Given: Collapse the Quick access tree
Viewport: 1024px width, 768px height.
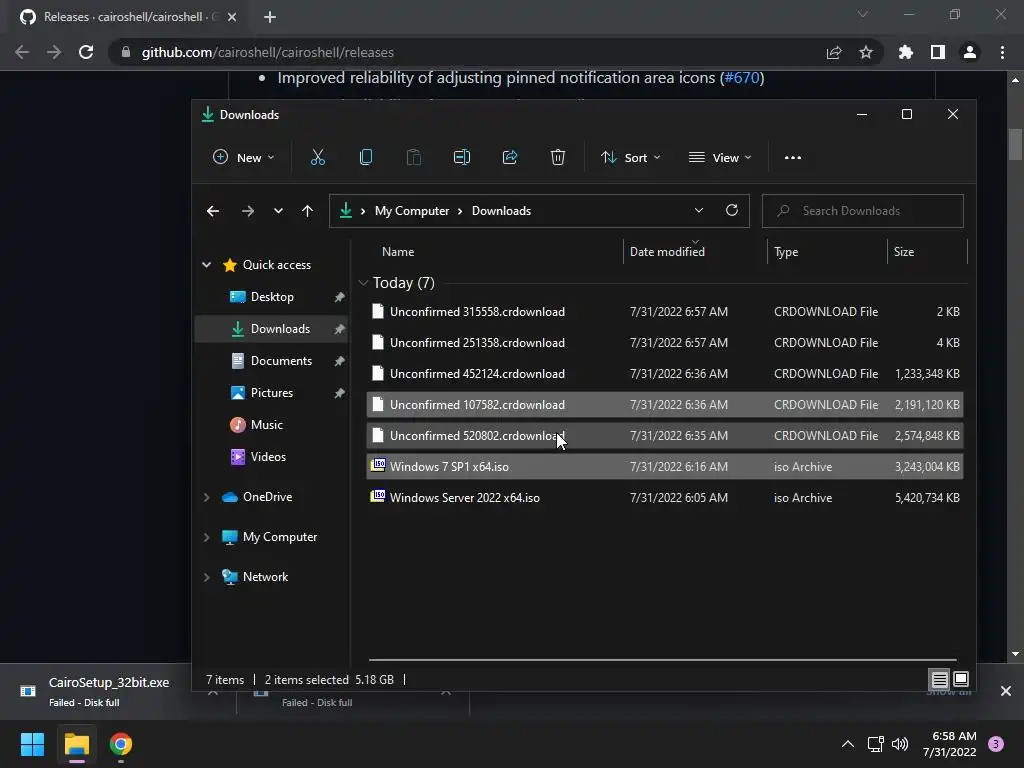Looking at the screenshot, I should pos(206,264).
